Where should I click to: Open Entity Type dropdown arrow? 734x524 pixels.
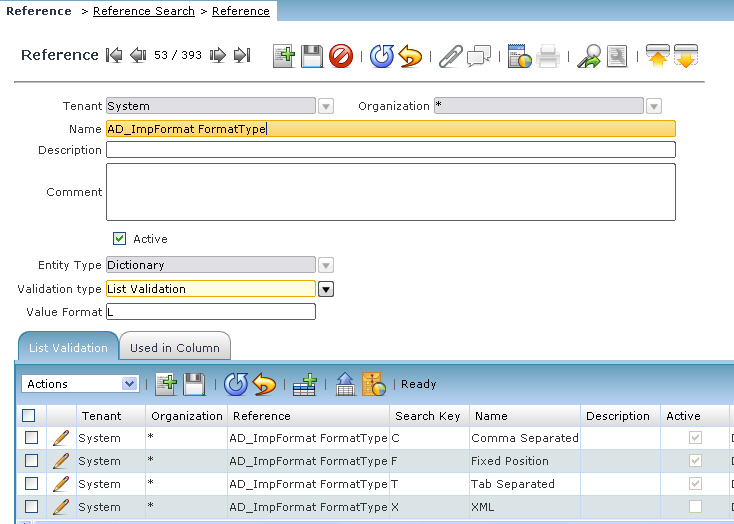click(x=326, y=266)
